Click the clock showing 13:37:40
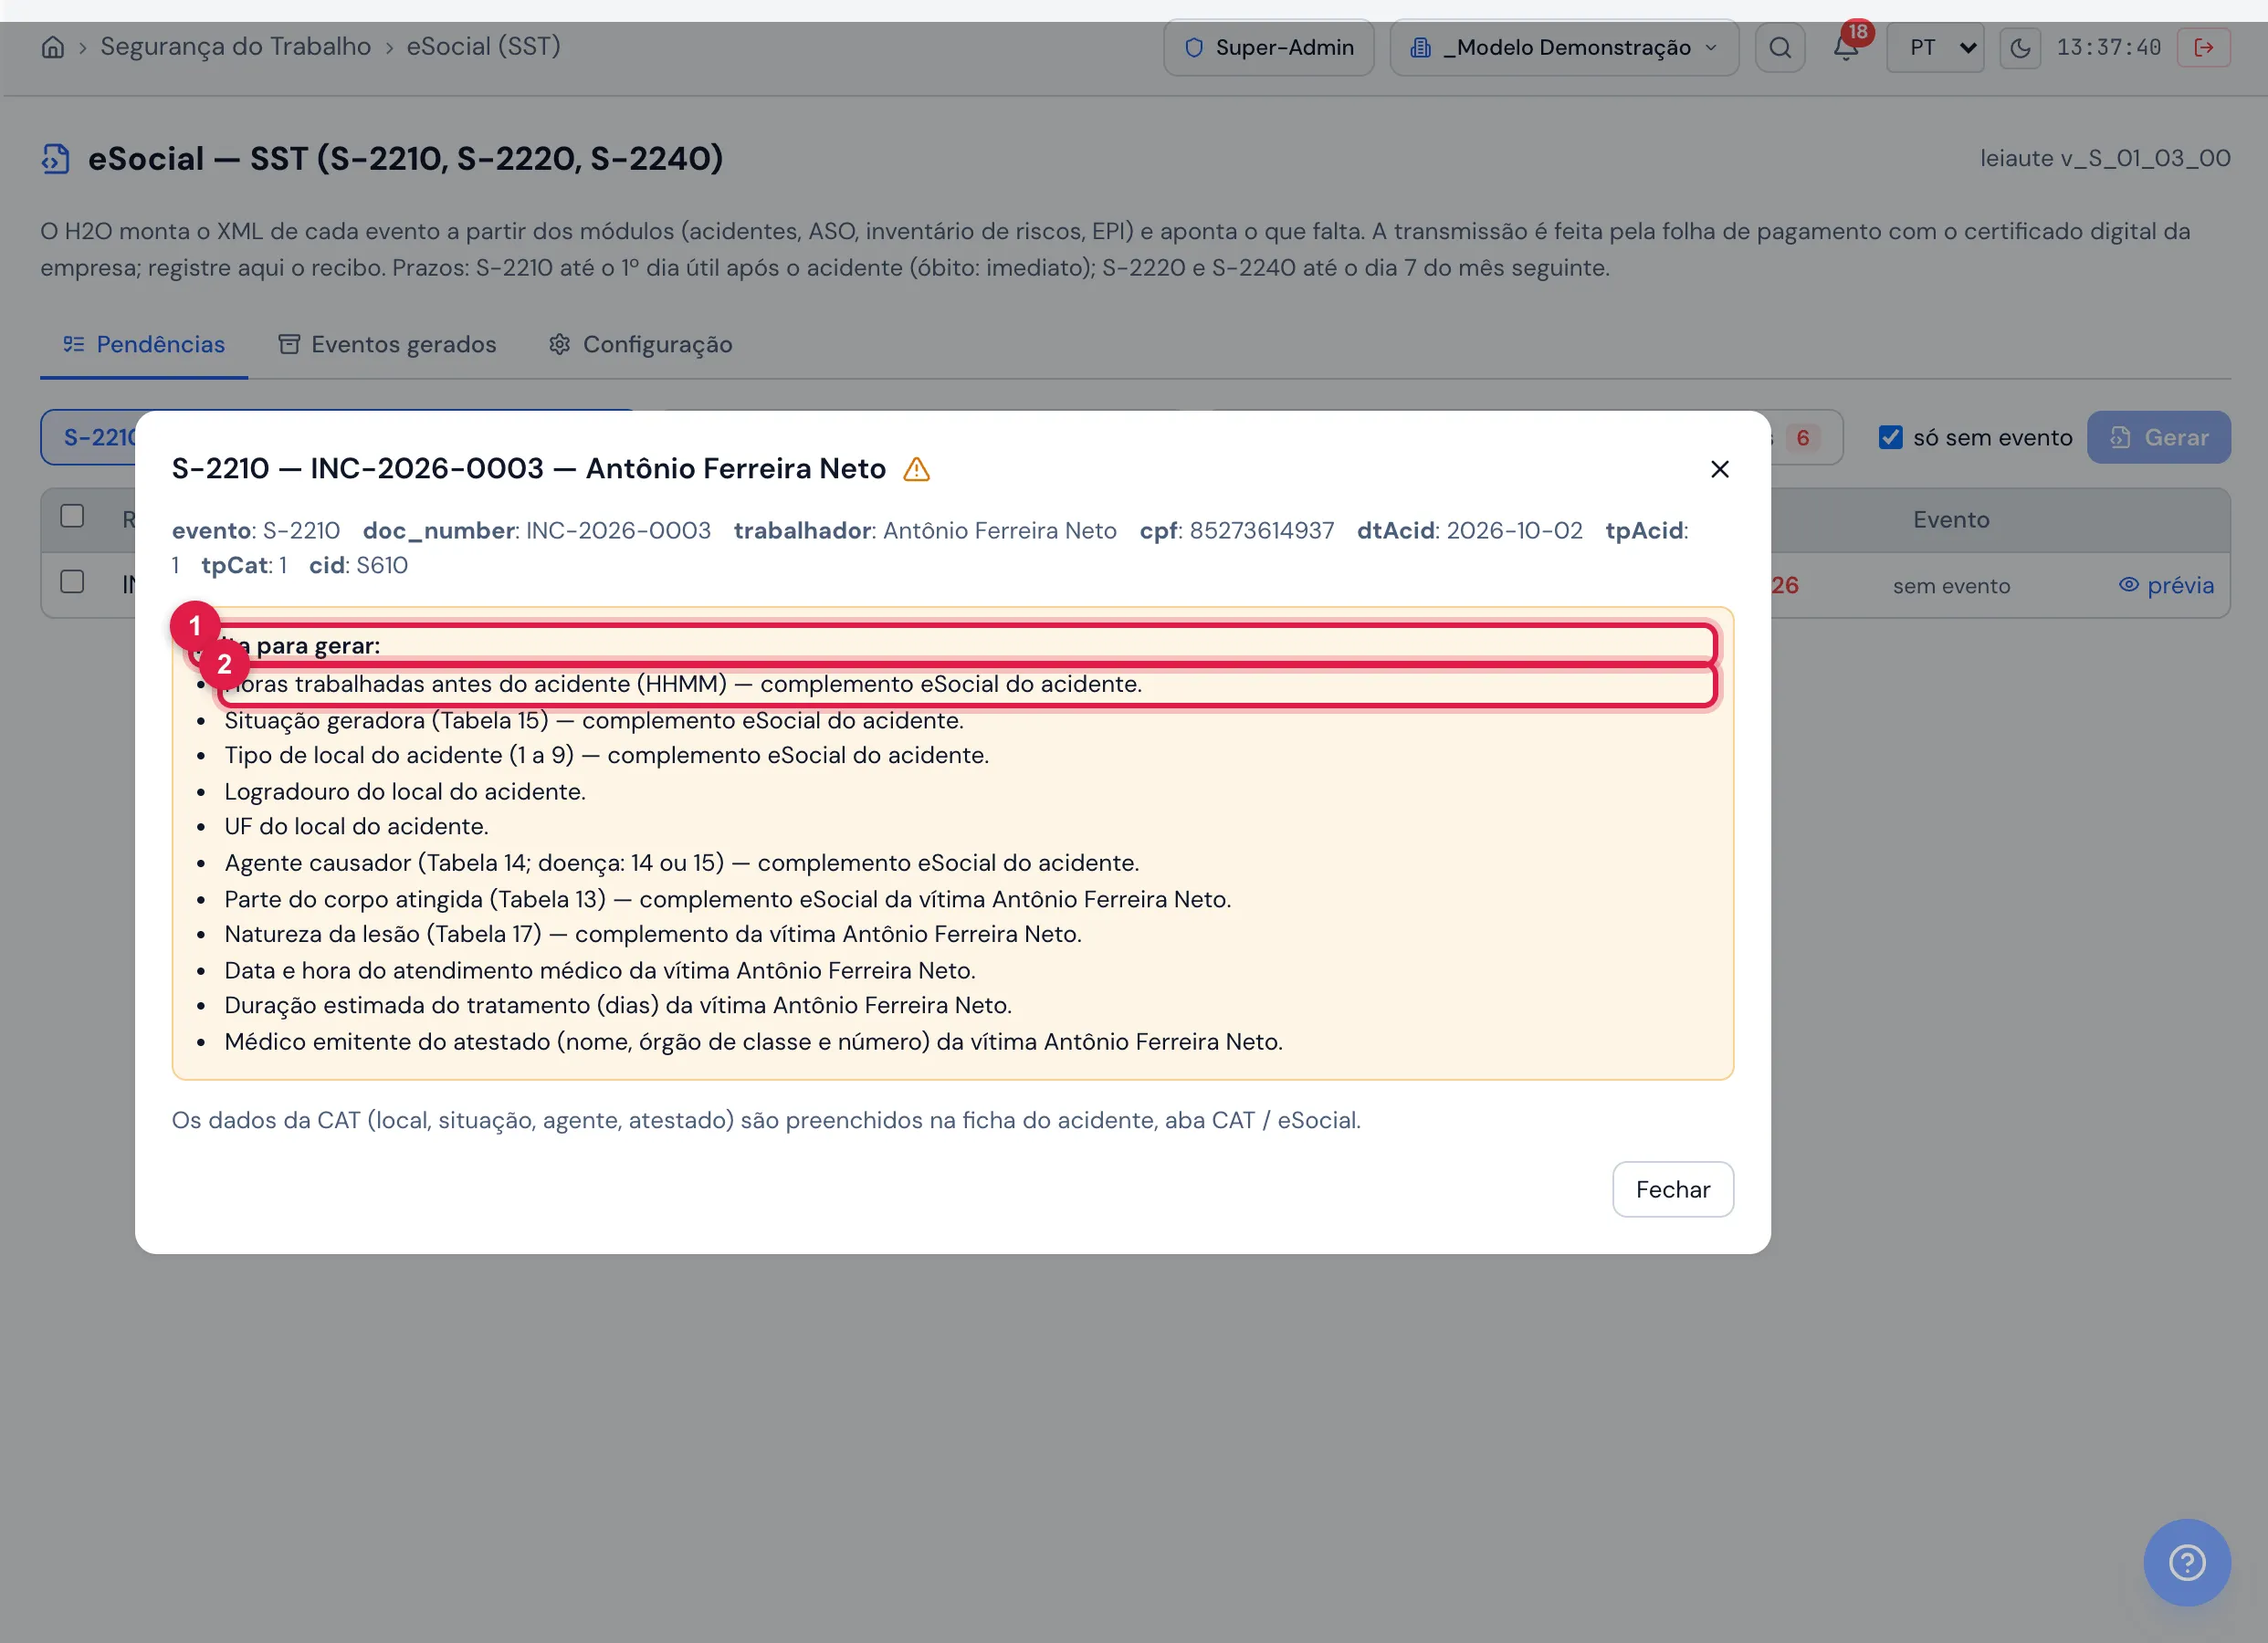The width and height of the screenshot is (2268, 1643). [x=2108, y=47]
